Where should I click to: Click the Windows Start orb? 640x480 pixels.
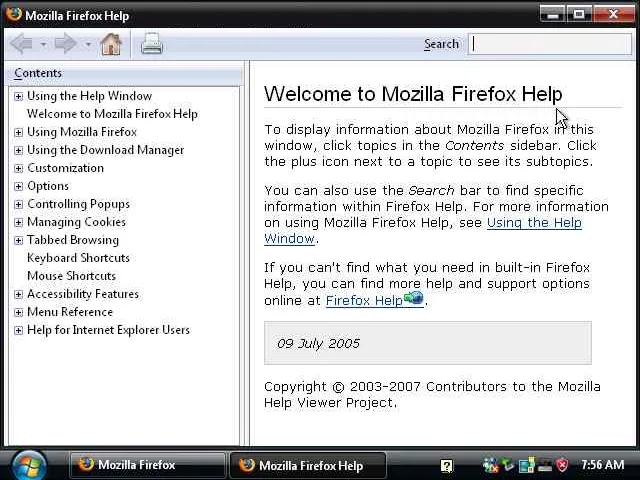pos(29,465)
